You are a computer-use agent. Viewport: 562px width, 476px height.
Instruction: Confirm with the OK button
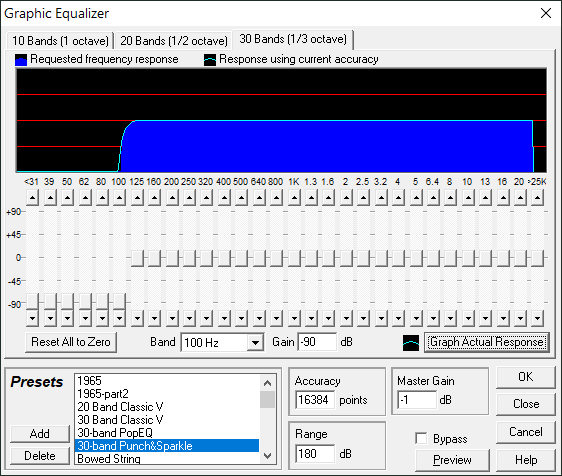point(525,377)
